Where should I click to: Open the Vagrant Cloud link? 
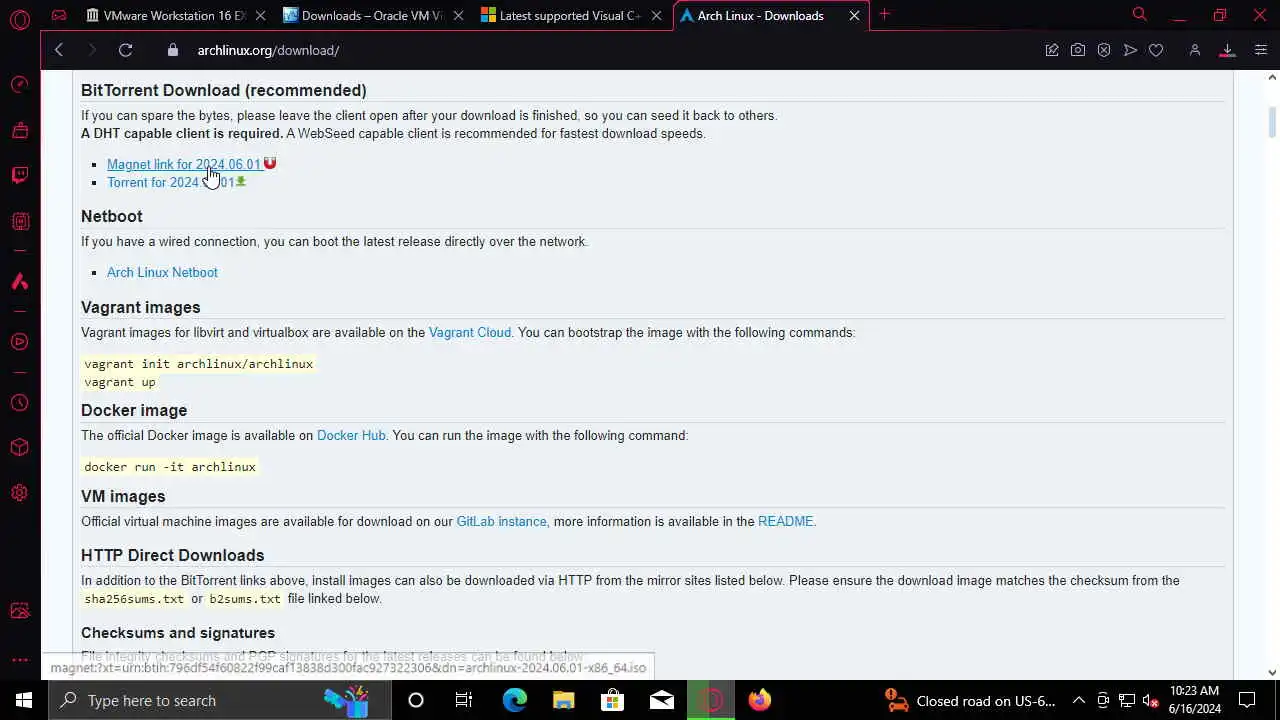point(470,332)
